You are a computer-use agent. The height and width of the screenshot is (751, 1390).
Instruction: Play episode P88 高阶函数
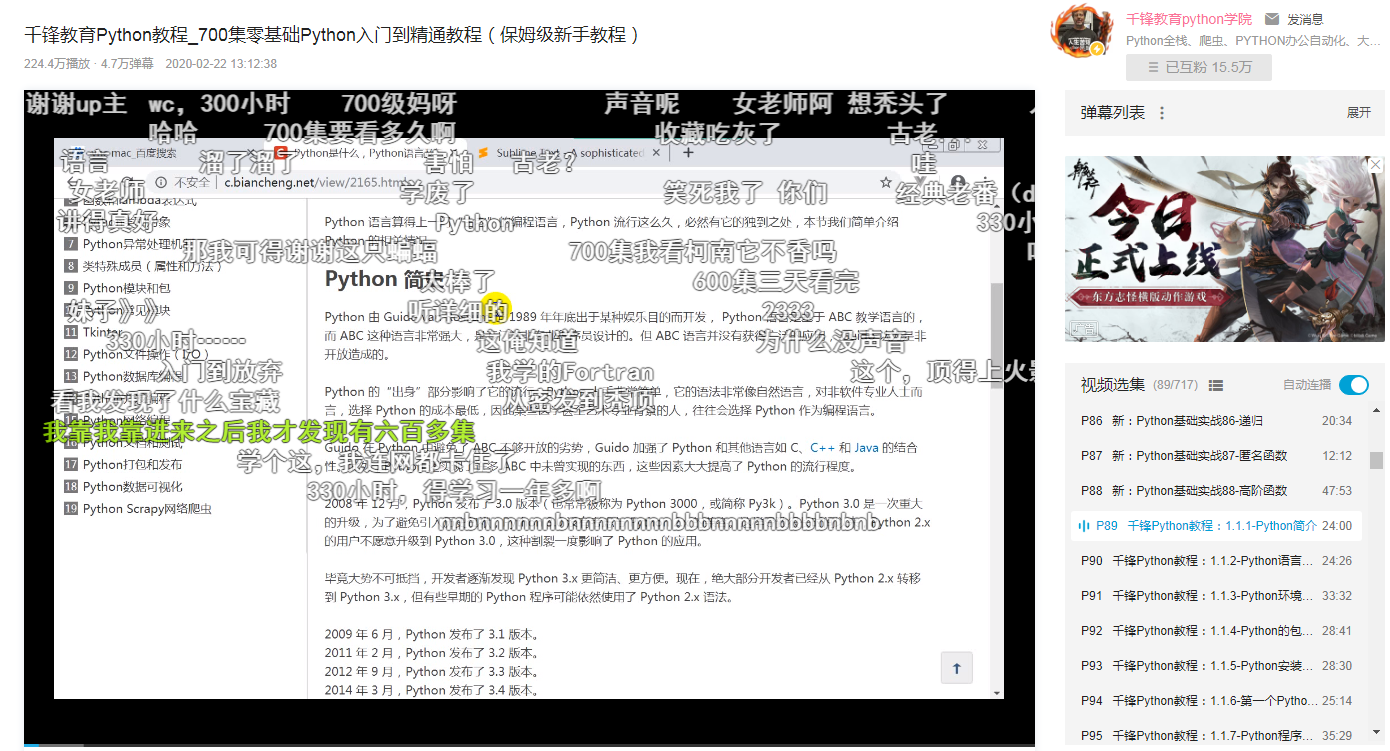pyautogui.click(x=1217, y=491)
